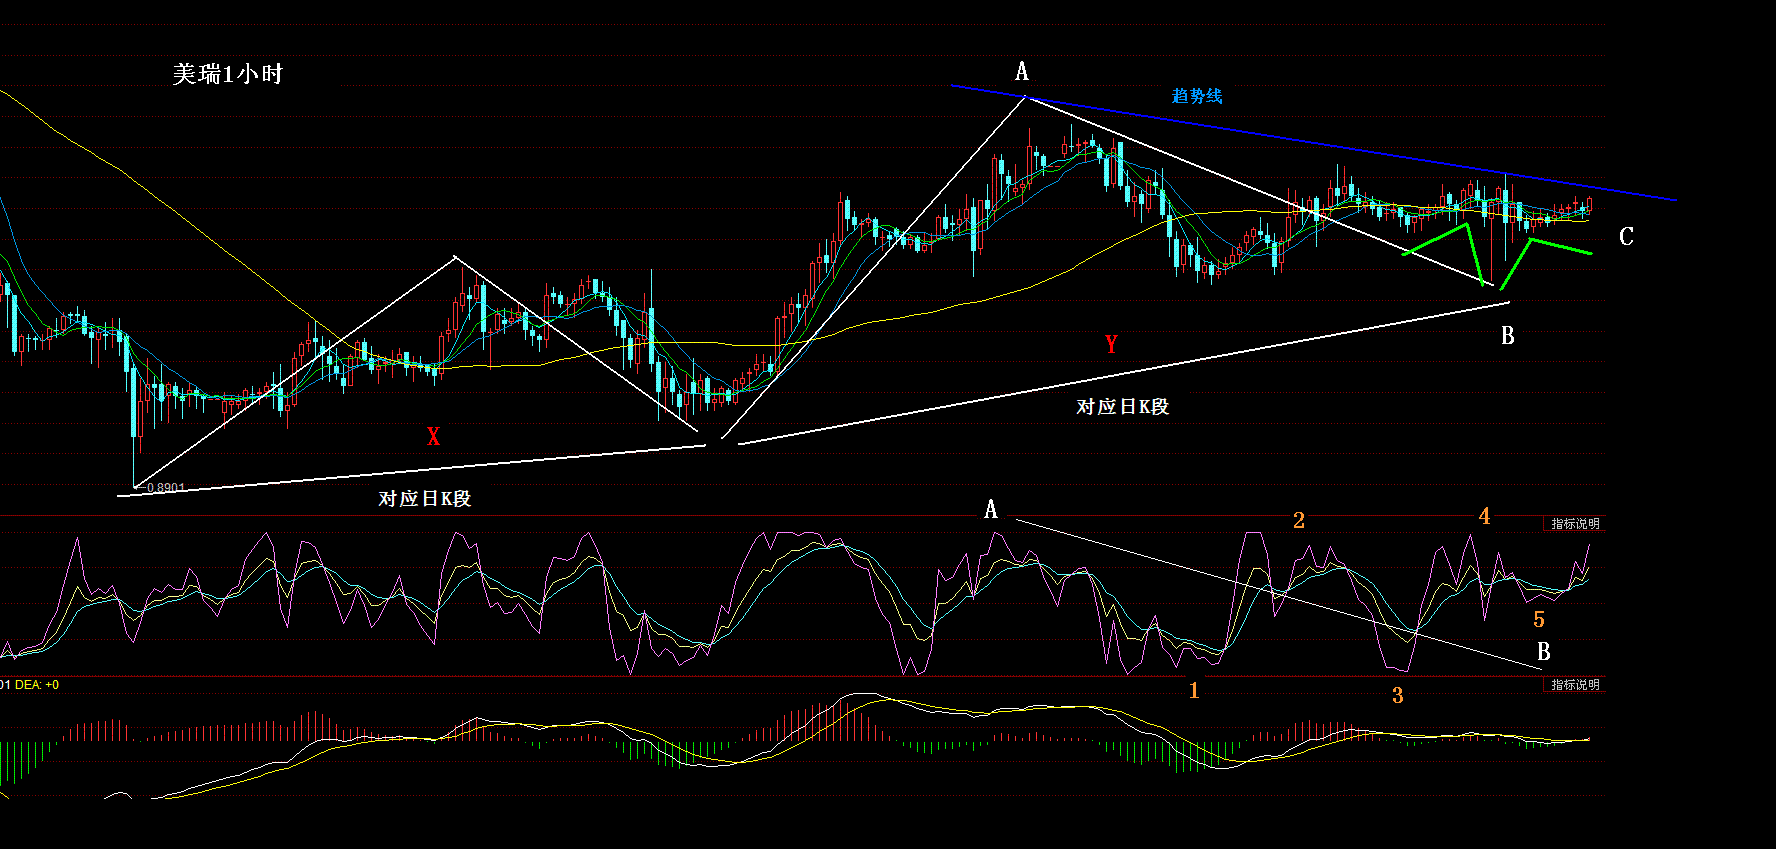Select the red Y wave label
The image size is (1776, 849).
point(1111,344)
